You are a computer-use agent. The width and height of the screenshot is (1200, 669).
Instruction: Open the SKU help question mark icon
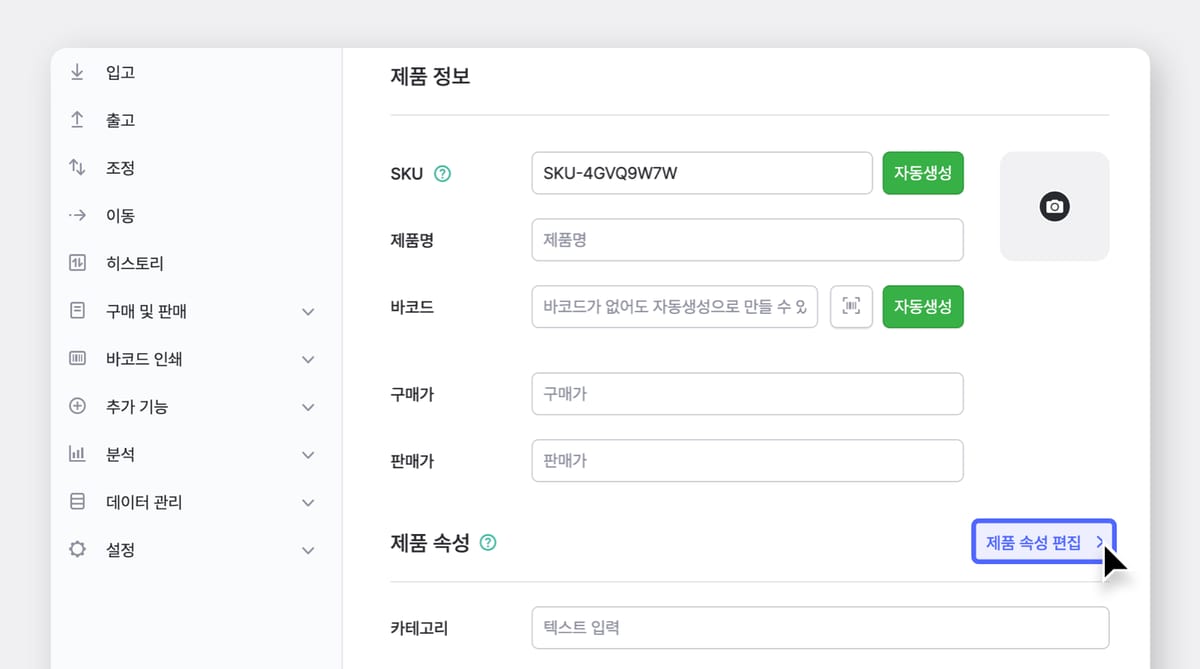click(443, 172)
